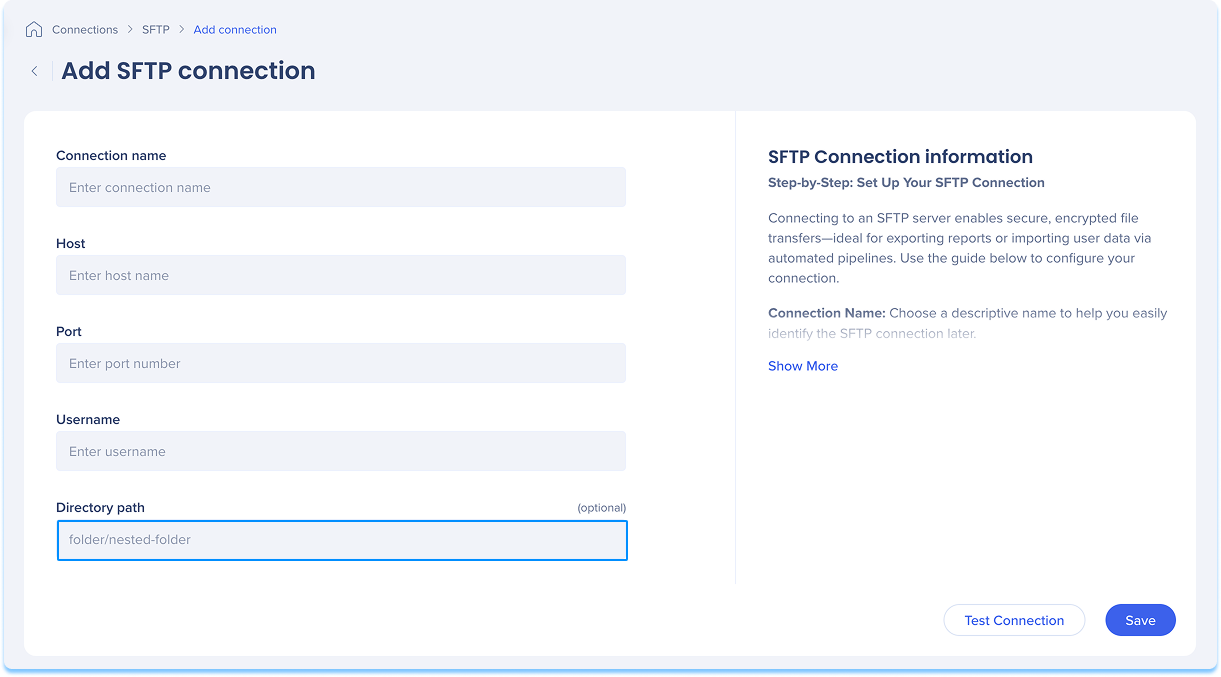Image resolution: width=1221 pixels, height=677 pixels.
Task: Click the back arrow beside the page title
Action: pos(34,71)
